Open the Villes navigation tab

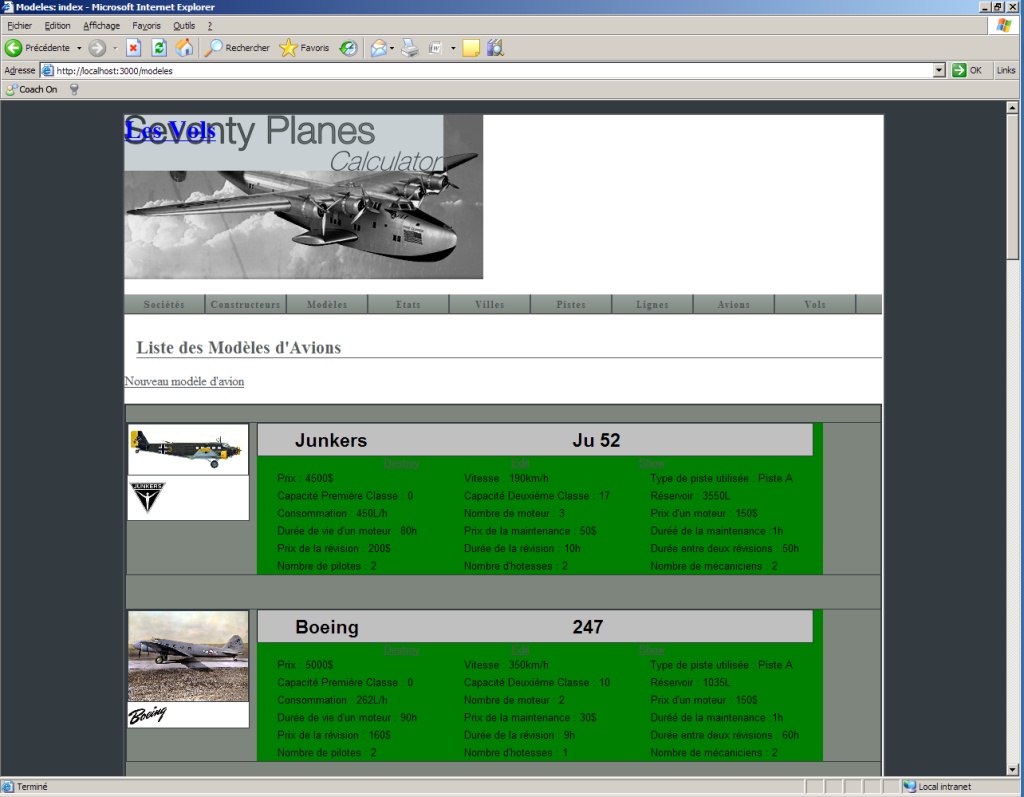pyautogui.click(x=490, y=304)
